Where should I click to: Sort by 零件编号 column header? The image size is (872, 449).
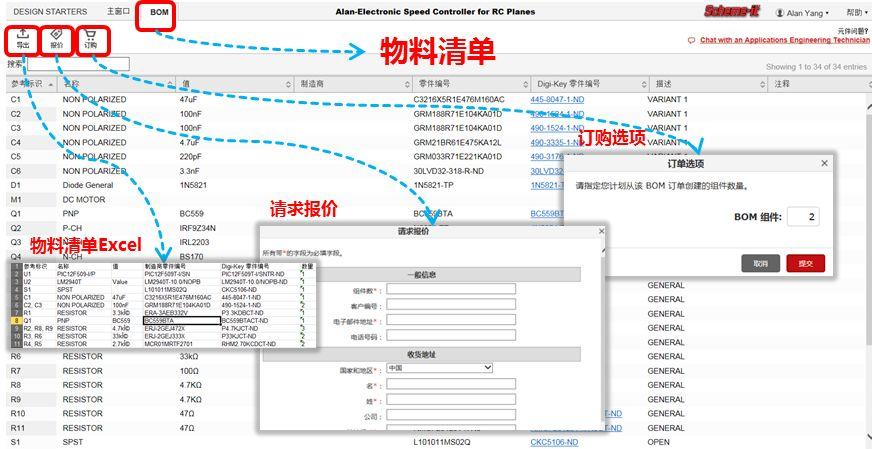(x=471, y=84)
